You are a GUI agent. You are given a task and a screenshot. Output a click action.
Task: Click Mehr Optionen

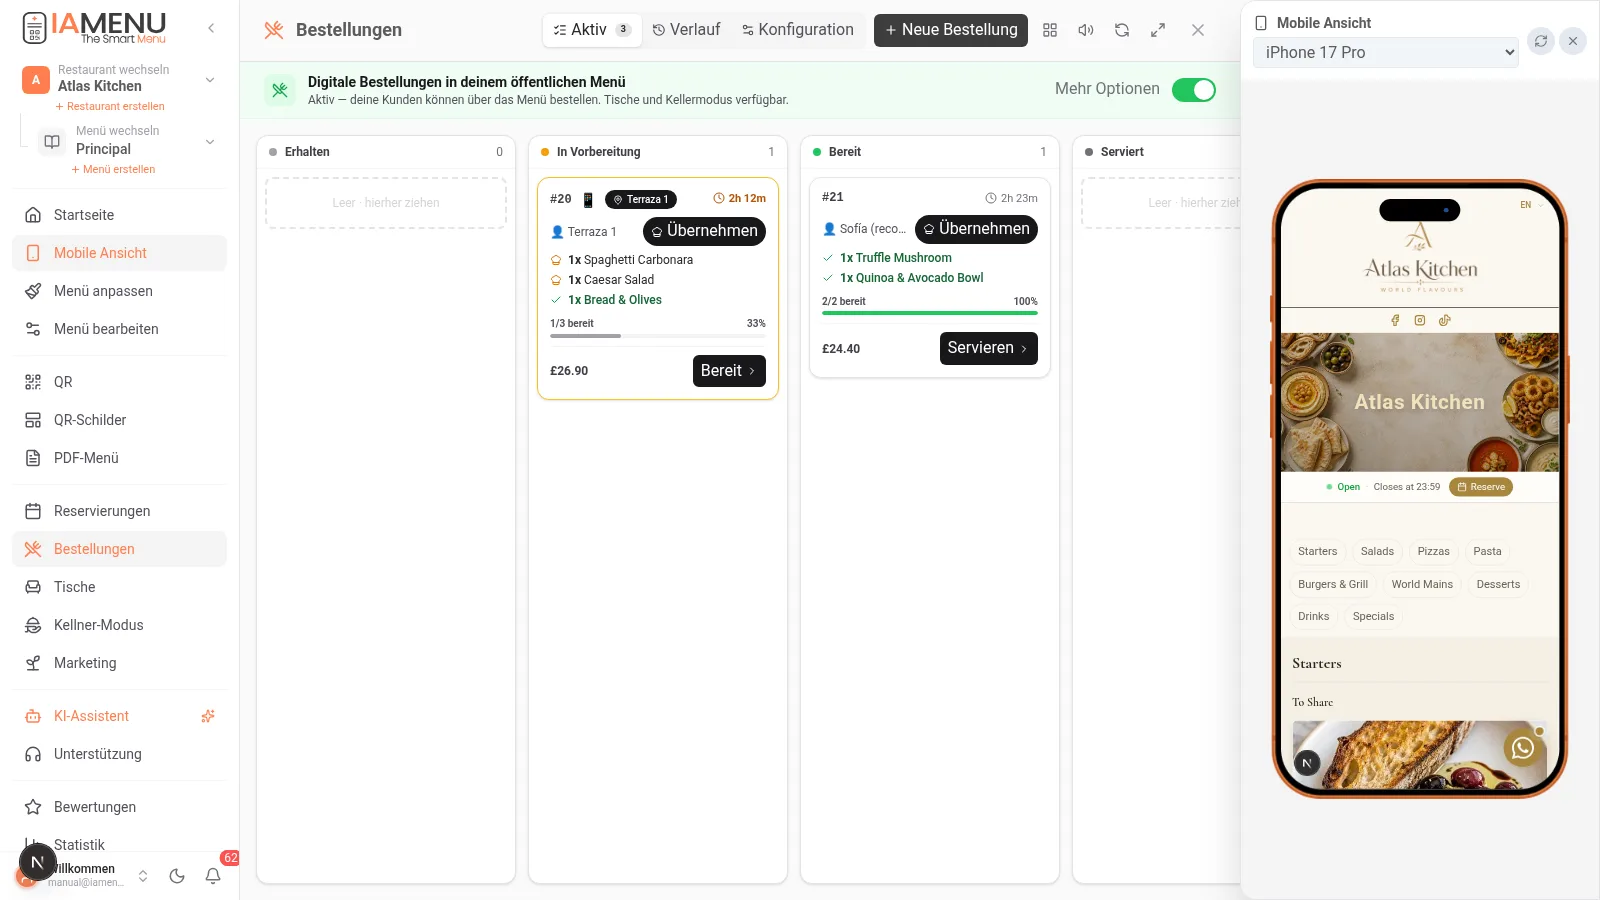(1107, 89)
